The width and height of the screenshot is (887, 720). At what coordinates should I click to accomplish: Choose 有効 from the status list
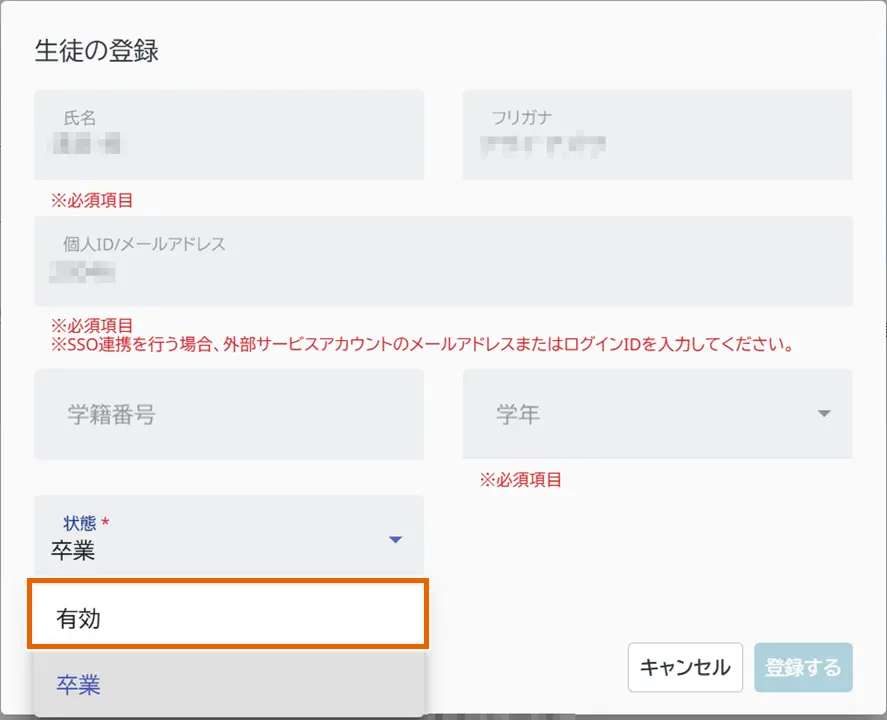229,619
